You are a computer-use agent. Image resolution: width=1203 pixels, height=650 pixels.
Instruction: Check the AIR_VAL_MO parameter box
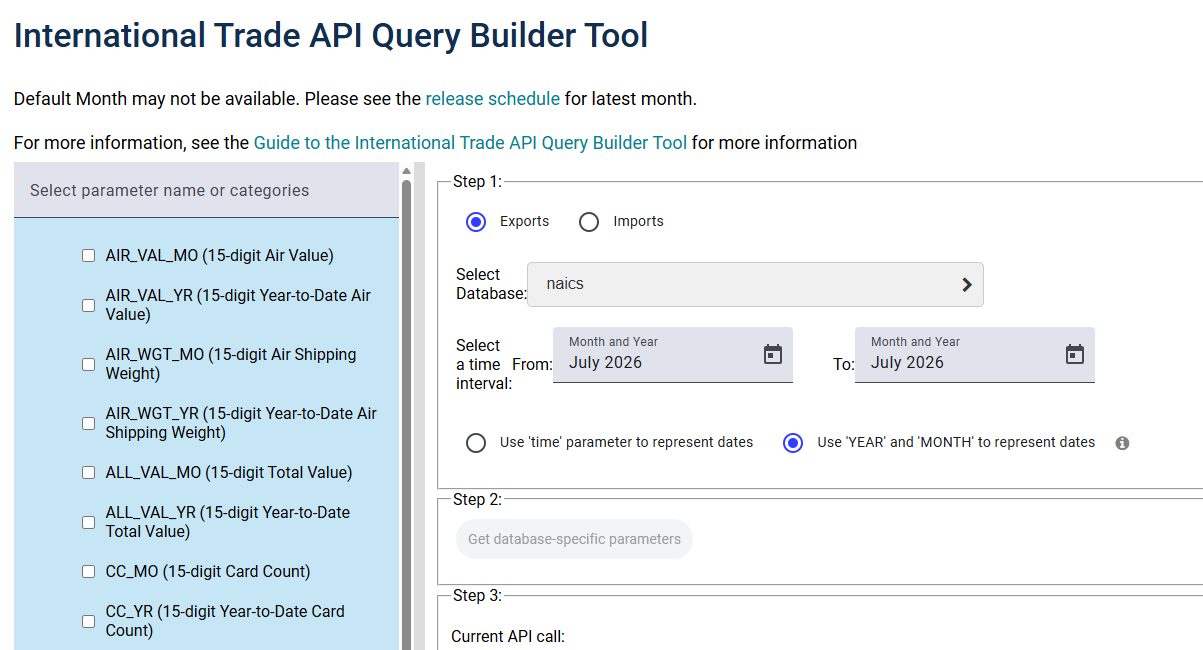[x=89, y=256]
